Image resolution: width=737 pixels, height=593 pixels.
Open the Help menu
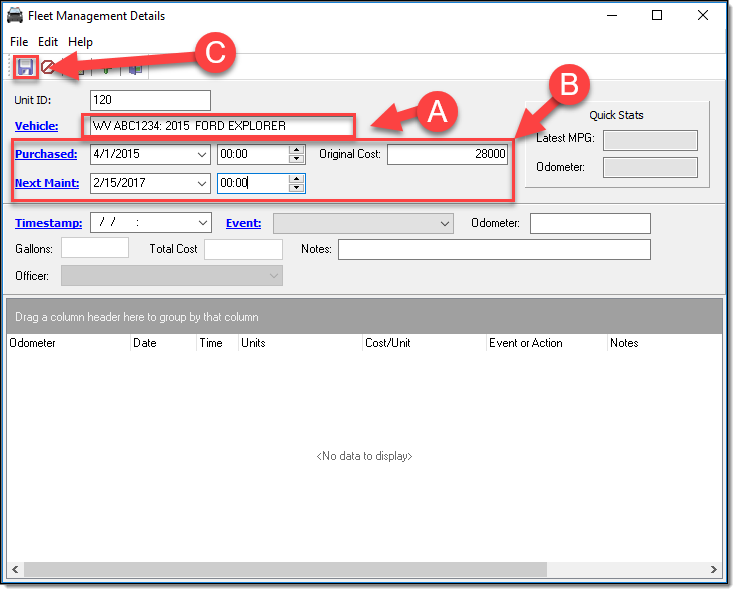click(80, 42)
